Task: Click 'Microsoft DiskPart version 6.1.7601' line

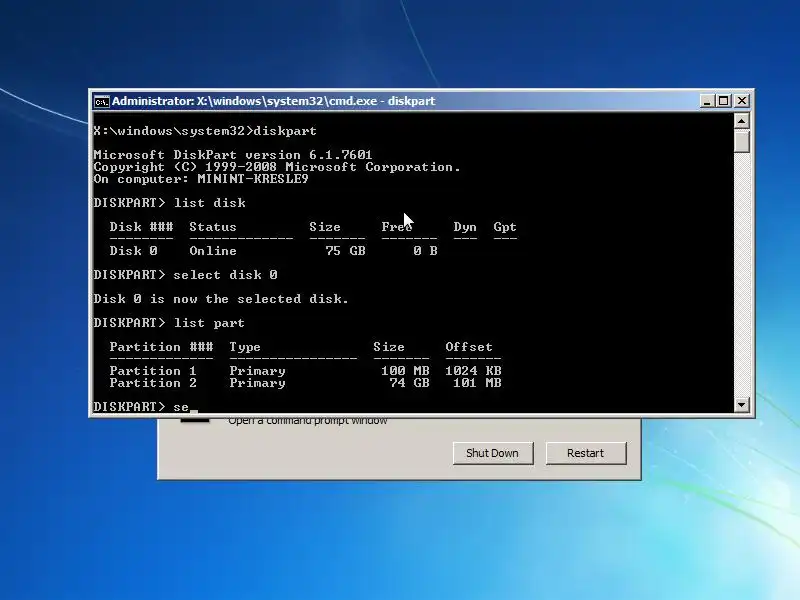Action: tap(233, 155)
